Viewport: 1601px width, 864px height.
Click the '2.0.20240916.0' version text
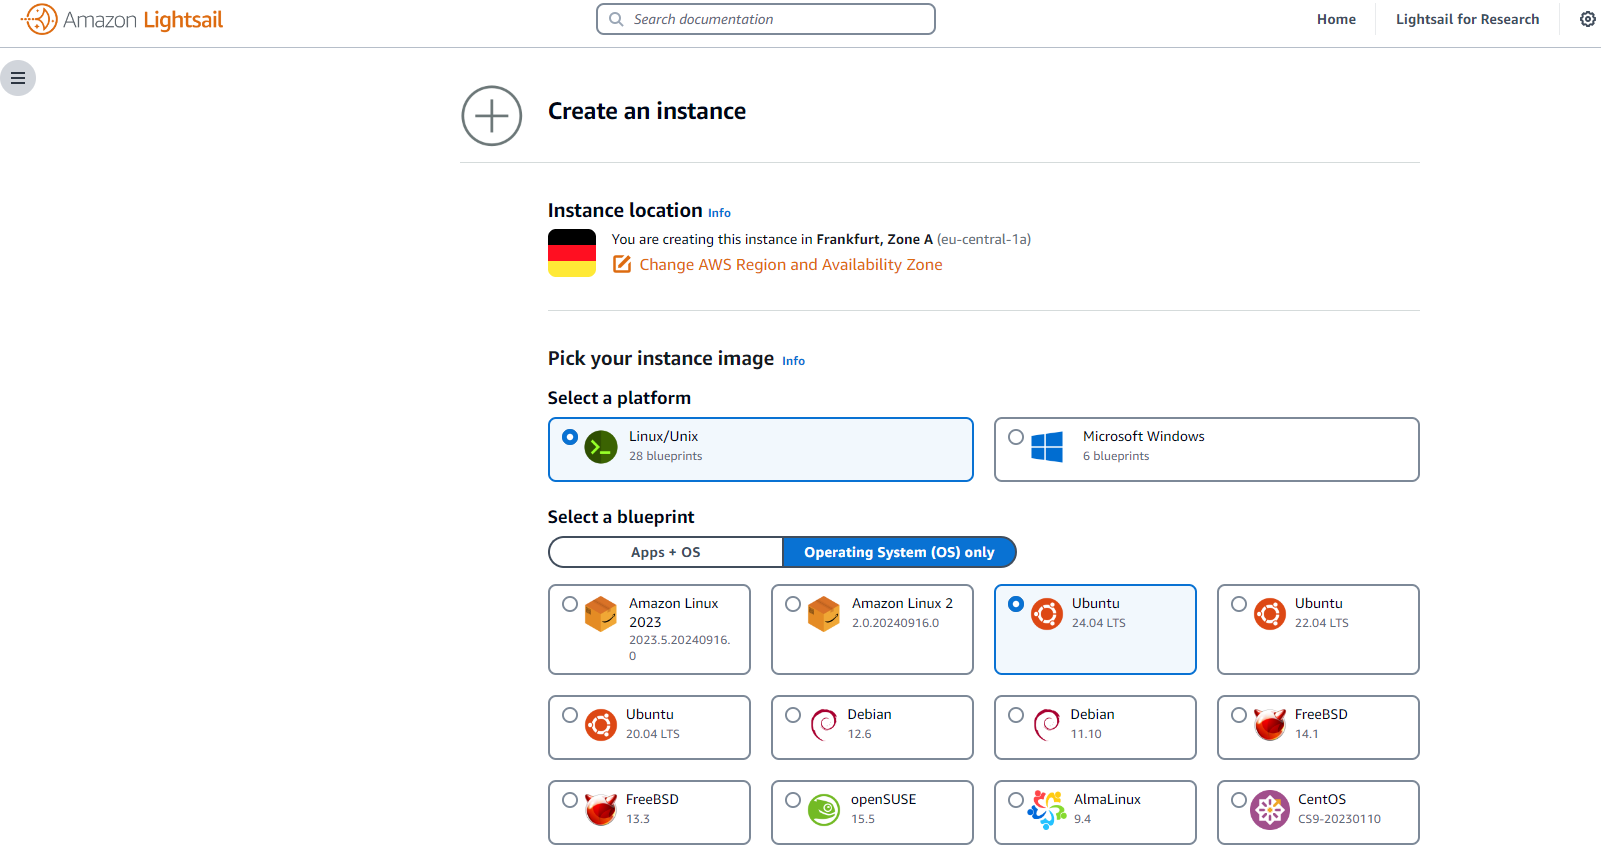896,623
